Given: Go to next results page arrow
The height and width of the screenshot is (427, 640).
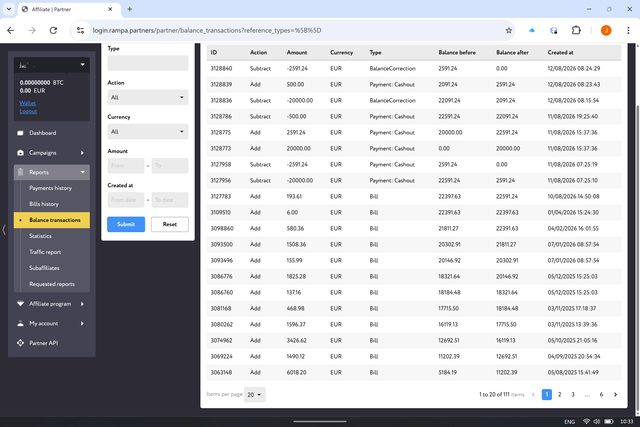Looking at the screenshot, I should 616,394.
